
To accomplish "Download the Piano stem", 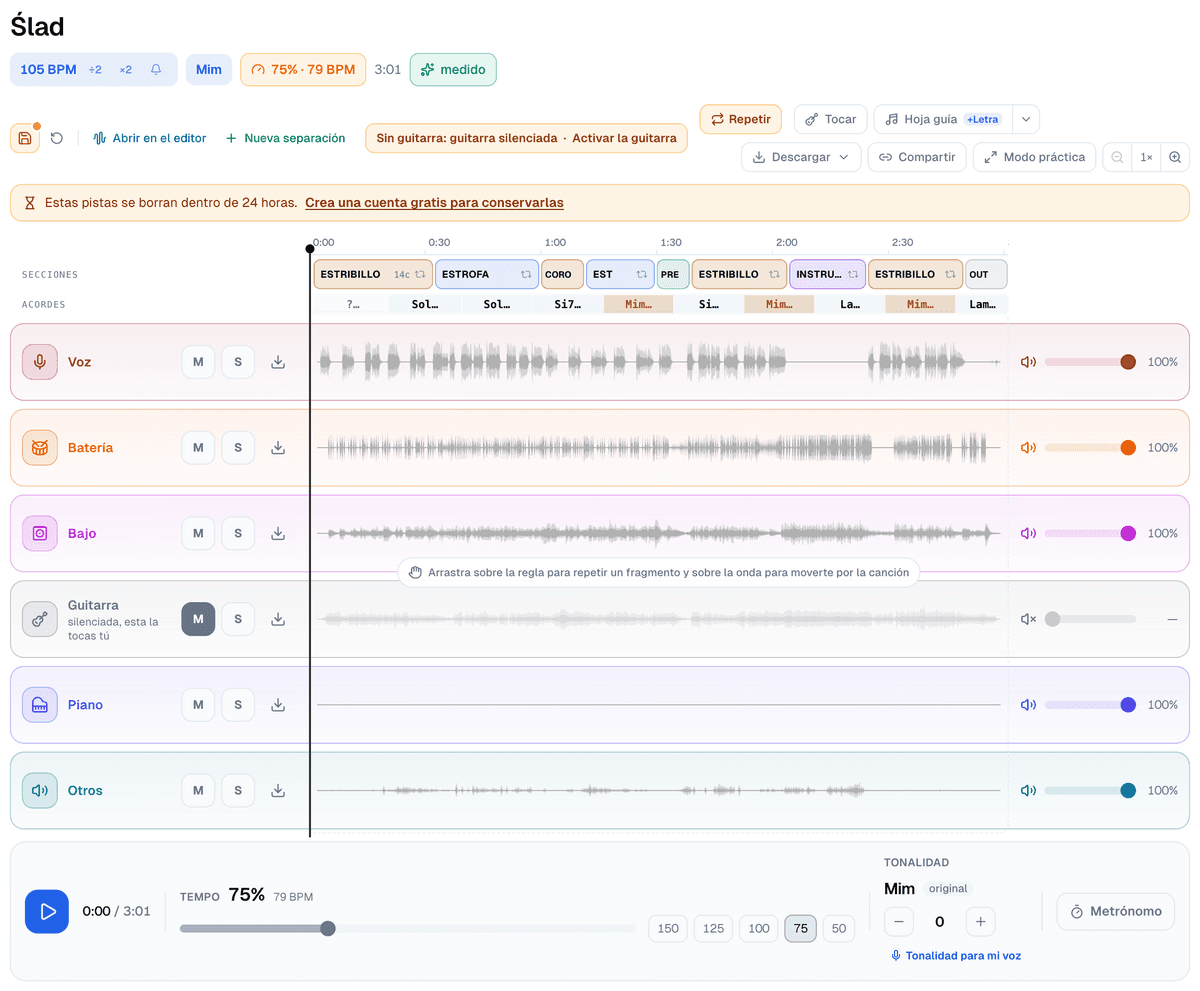I will [278, 705].
